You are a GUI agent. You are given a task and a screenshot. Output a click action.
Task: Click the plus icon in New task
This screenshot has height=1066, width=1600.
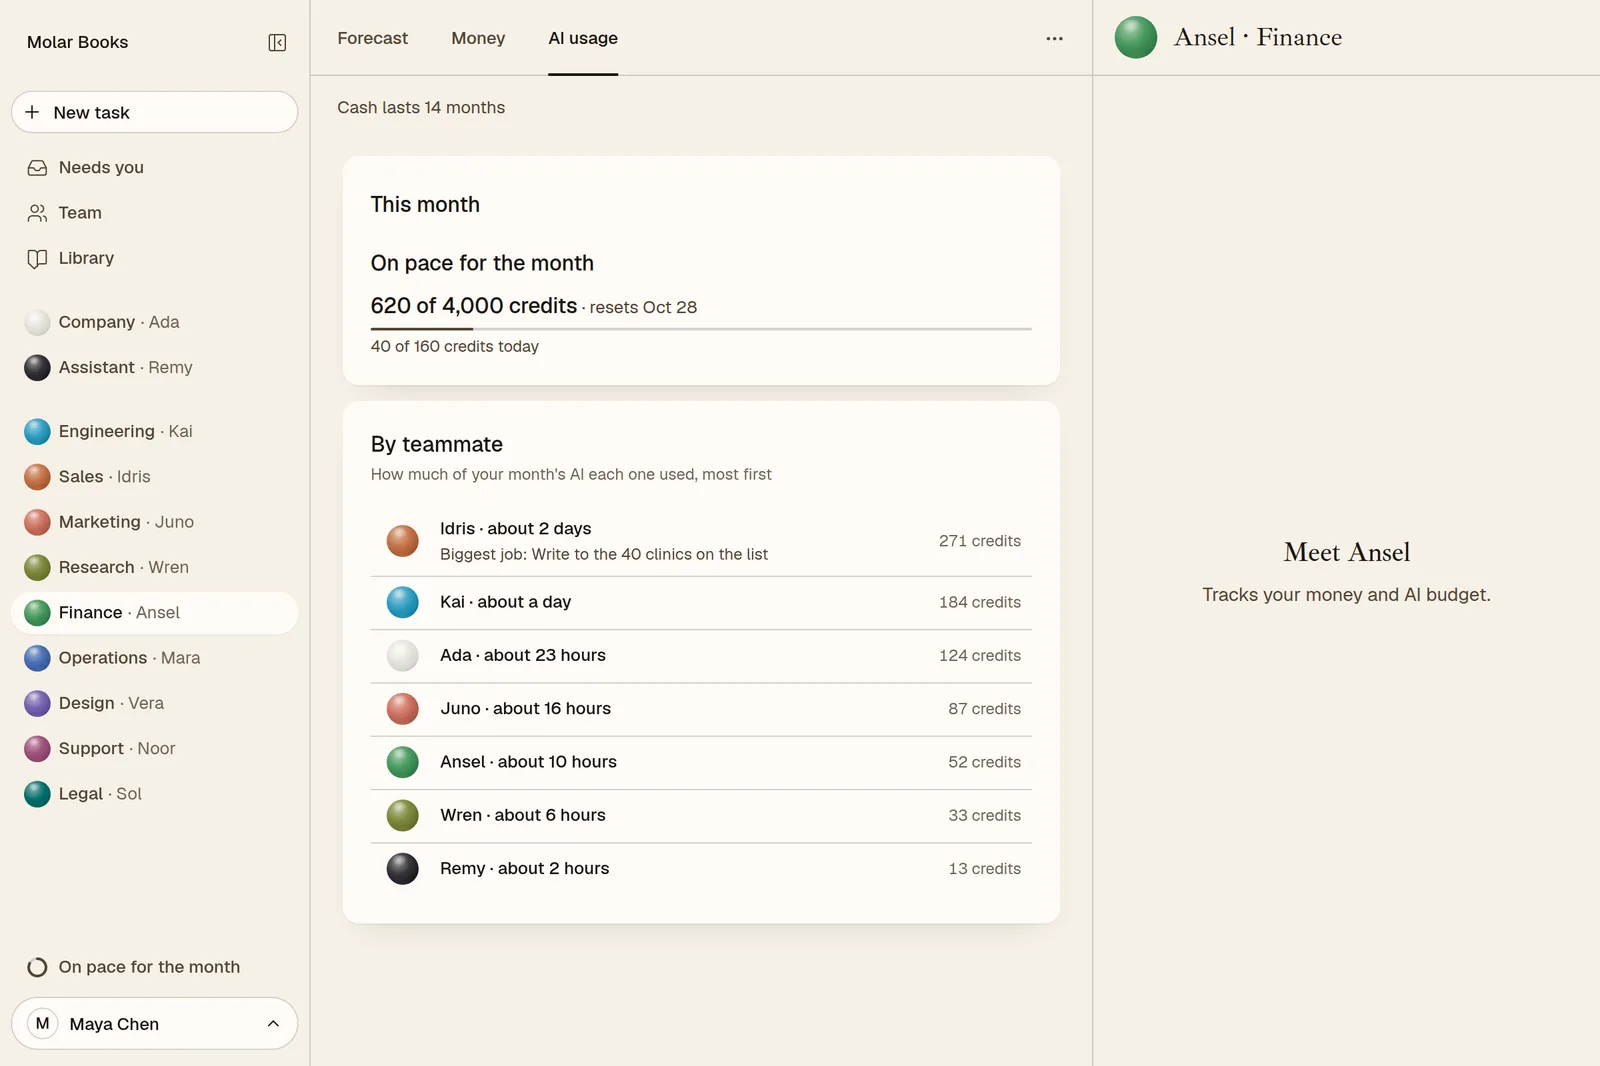(x=32, y=112)
